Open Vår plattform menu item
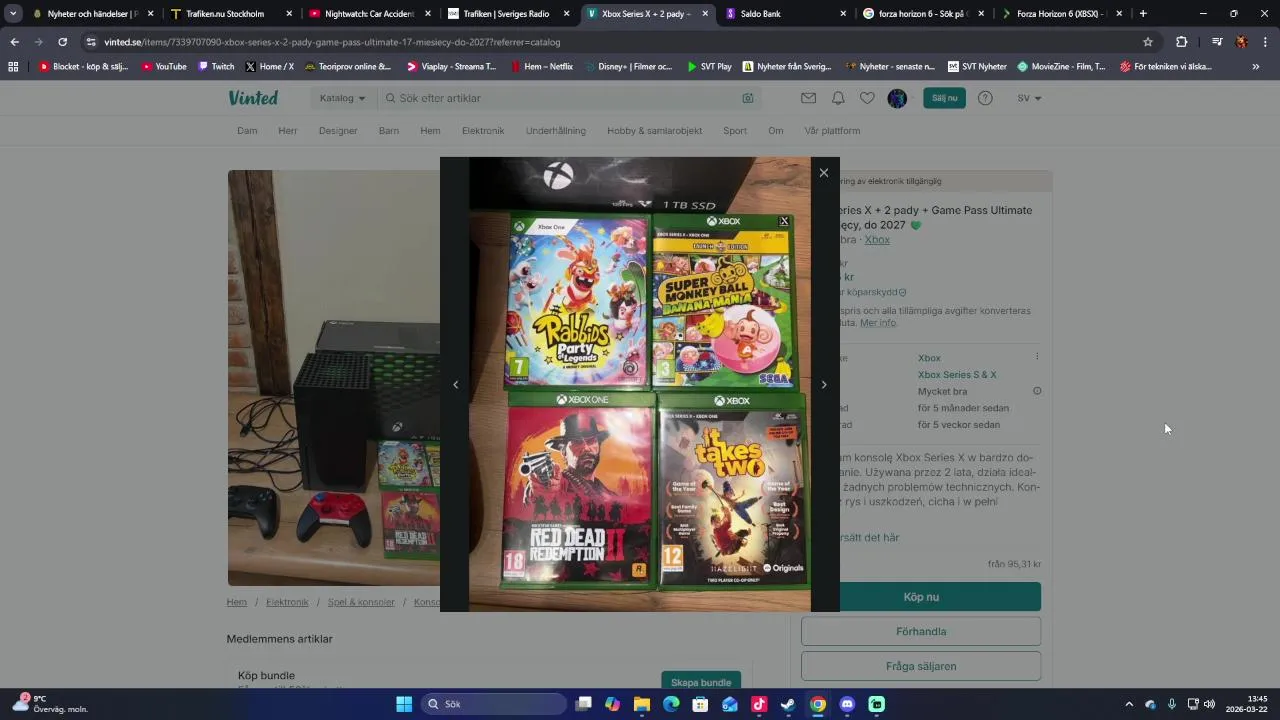The image size is (1280, 720). pos(832,131)
